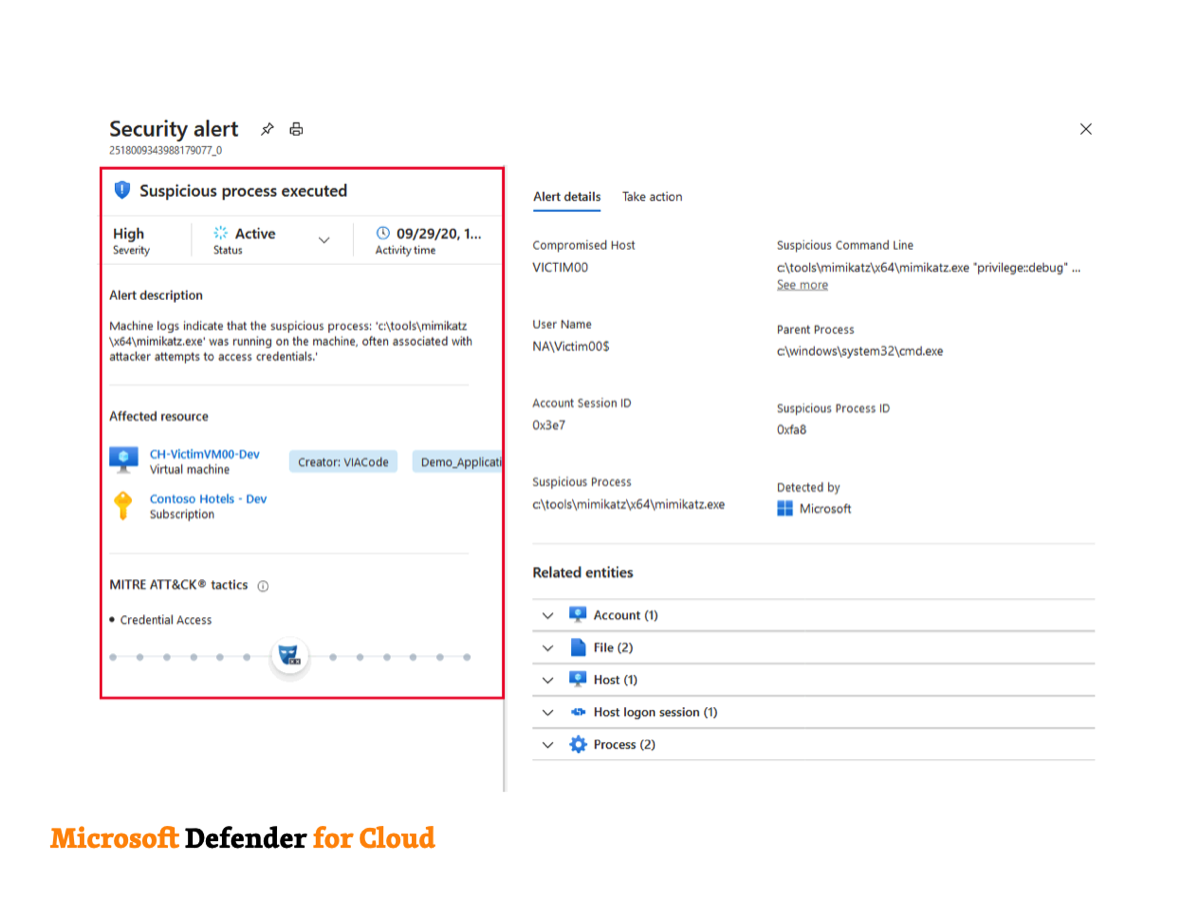Pin the Security alert panel
The width and height of the screenshot is (1200, 900).
267,129
